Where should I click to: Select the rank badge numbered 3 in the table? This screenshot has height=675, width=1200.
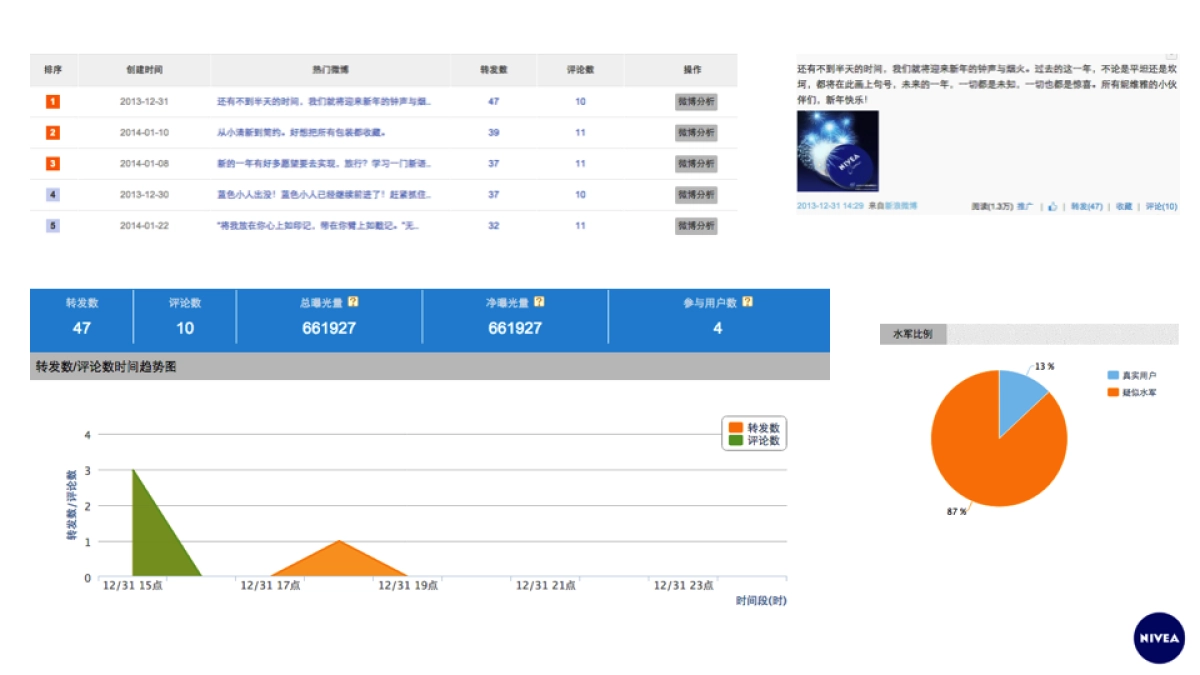[51, 163]
